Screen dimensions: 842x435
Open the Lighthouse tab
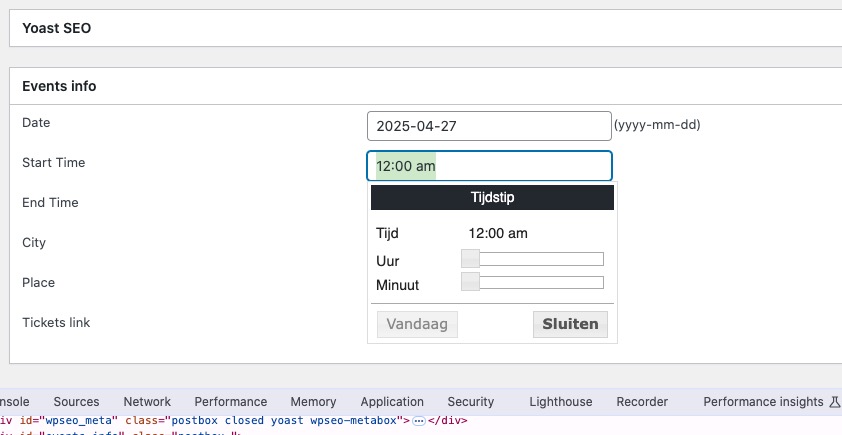pos(560,402)
